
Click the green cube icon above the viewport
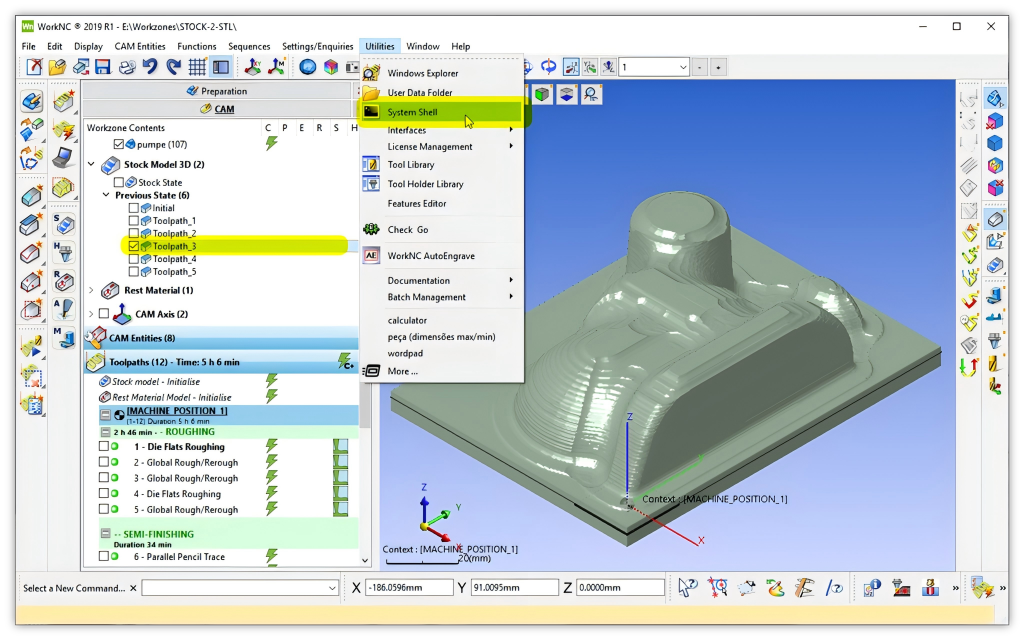coord(542,95)
